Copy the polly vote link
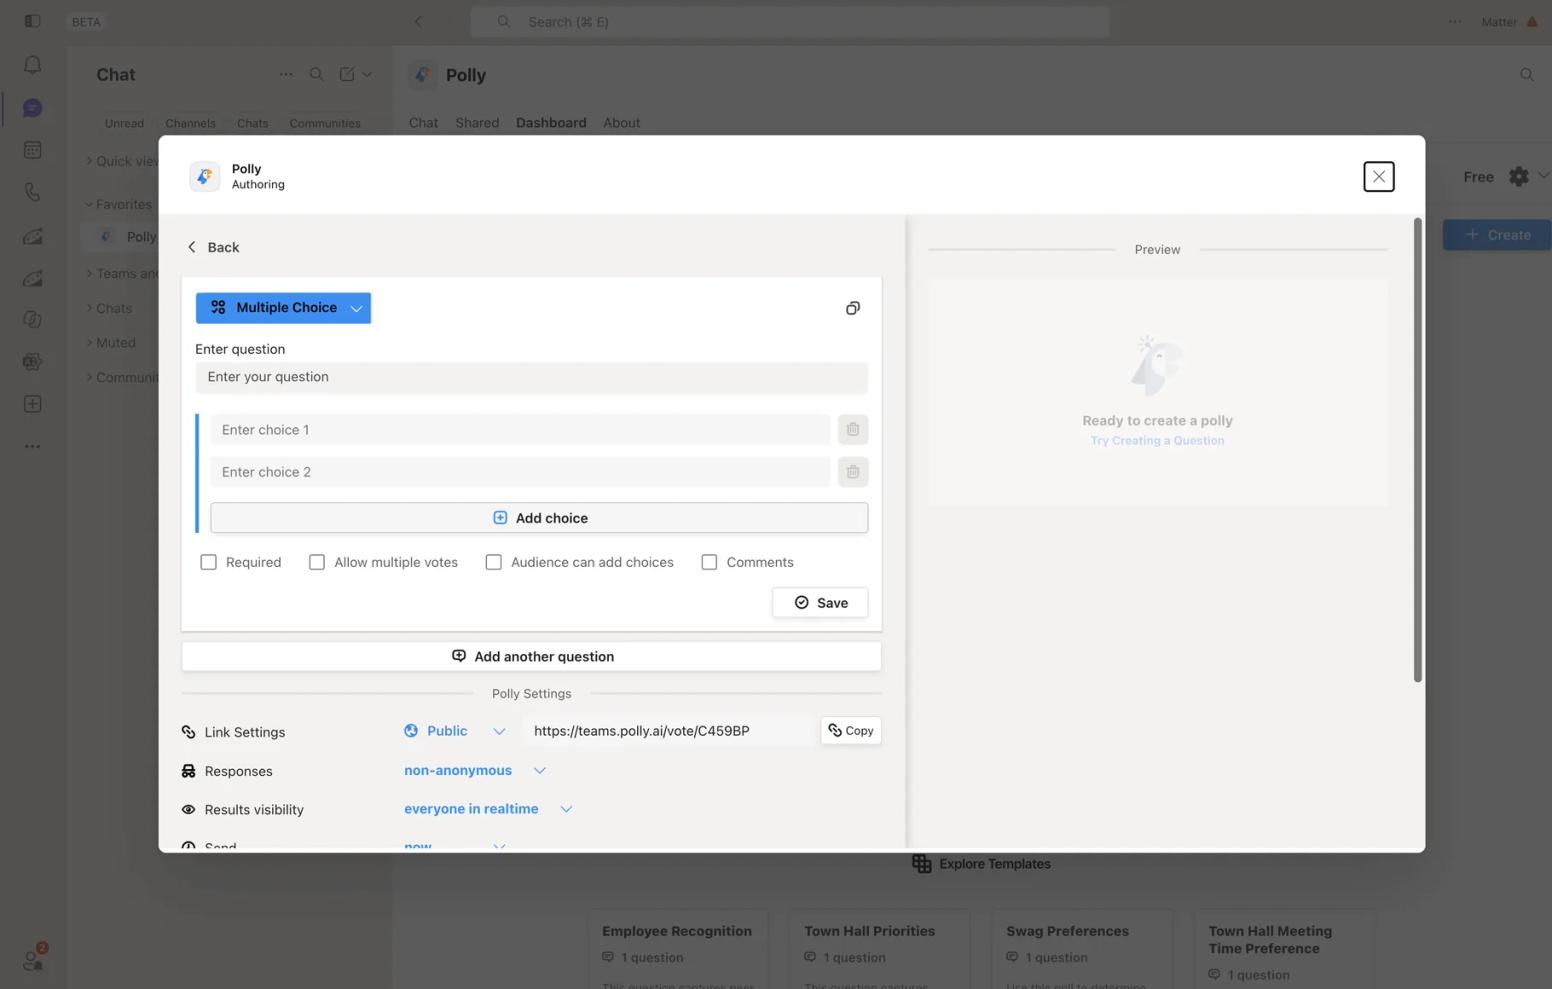 [851, 731]
